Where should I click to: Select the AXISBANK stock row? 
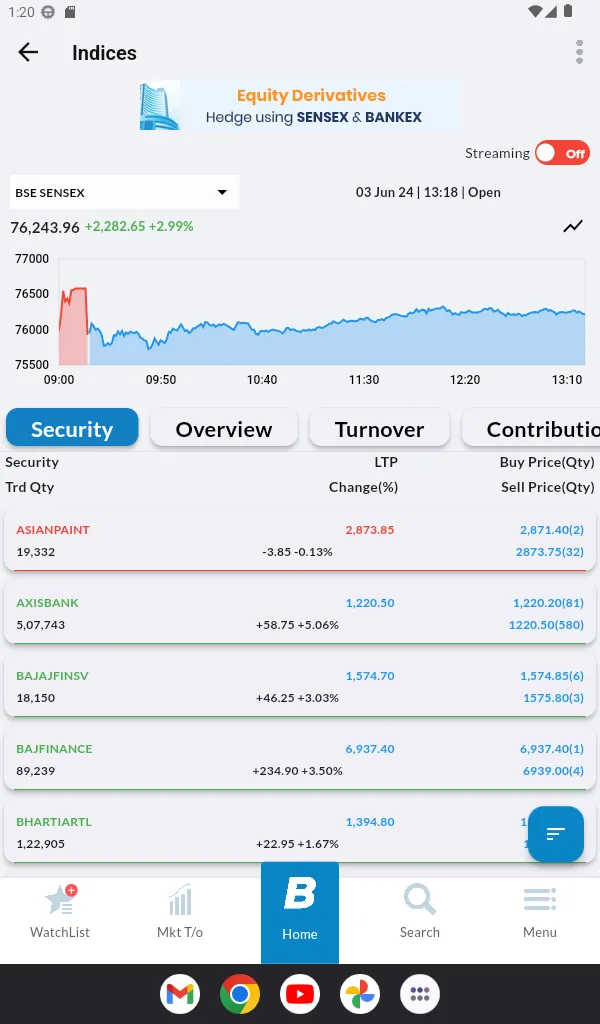click(x=300, y=612)
